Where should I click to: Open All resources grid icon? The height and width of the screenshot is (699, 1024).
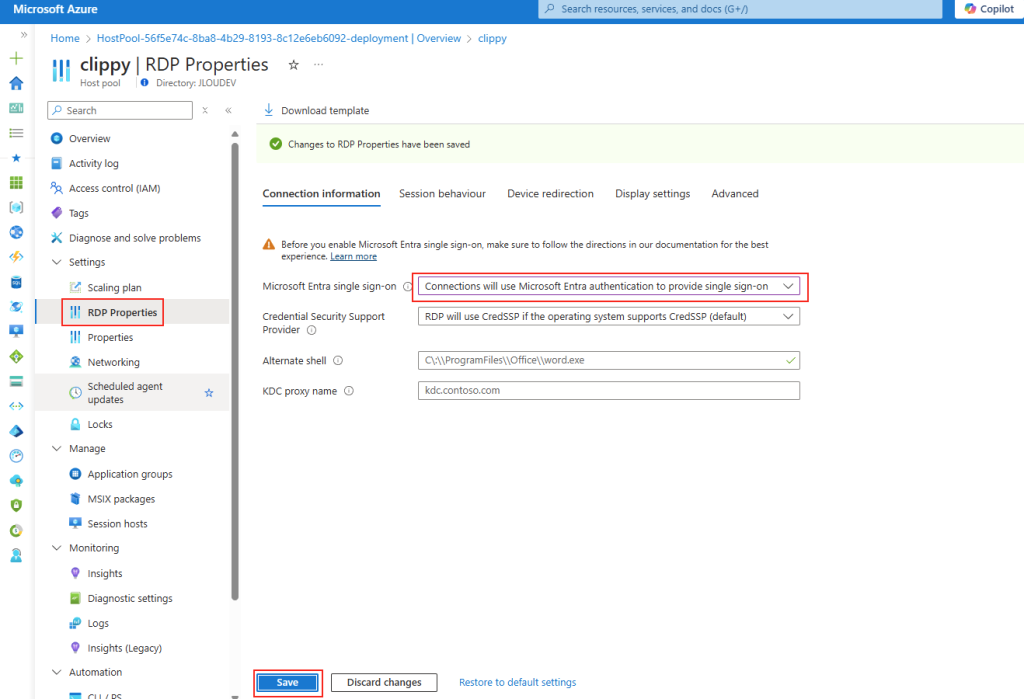(16, 182)
